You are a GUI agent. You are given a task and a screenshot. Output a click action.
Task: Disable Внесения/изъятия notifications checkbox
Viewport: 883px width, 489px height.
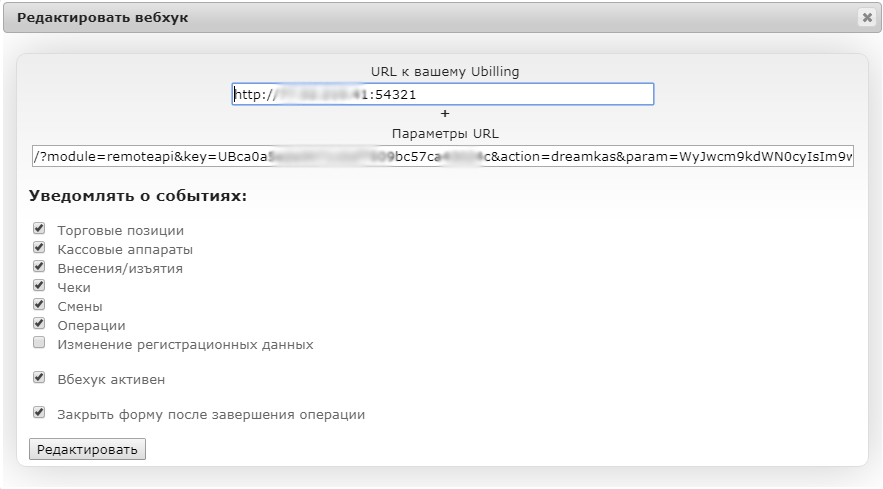tap(39, 267)
